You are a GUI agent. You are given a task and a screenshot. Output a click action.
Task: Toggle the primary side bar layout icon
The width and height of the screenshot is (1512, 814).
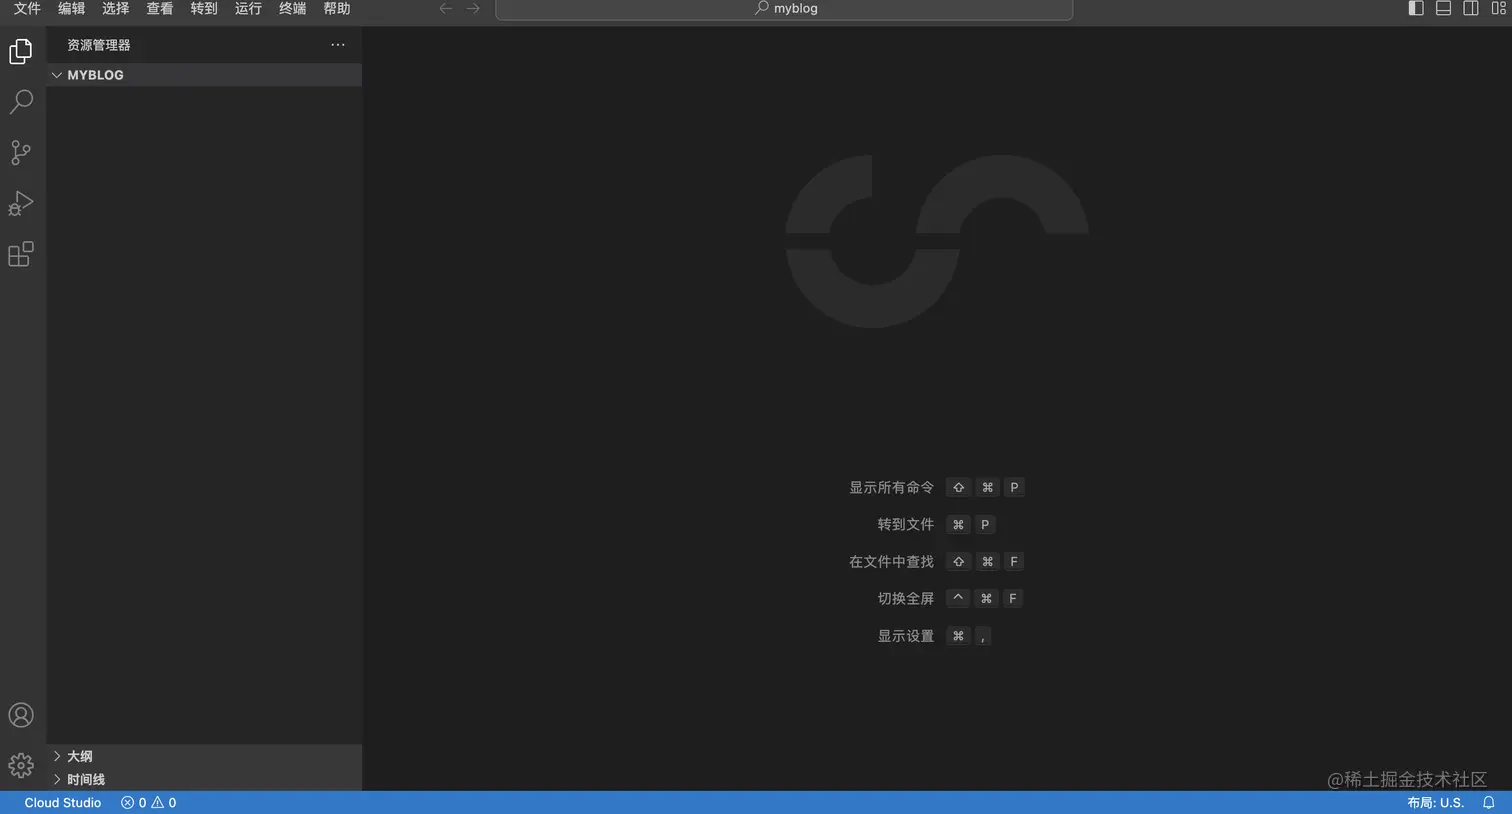pos(1416,8)
